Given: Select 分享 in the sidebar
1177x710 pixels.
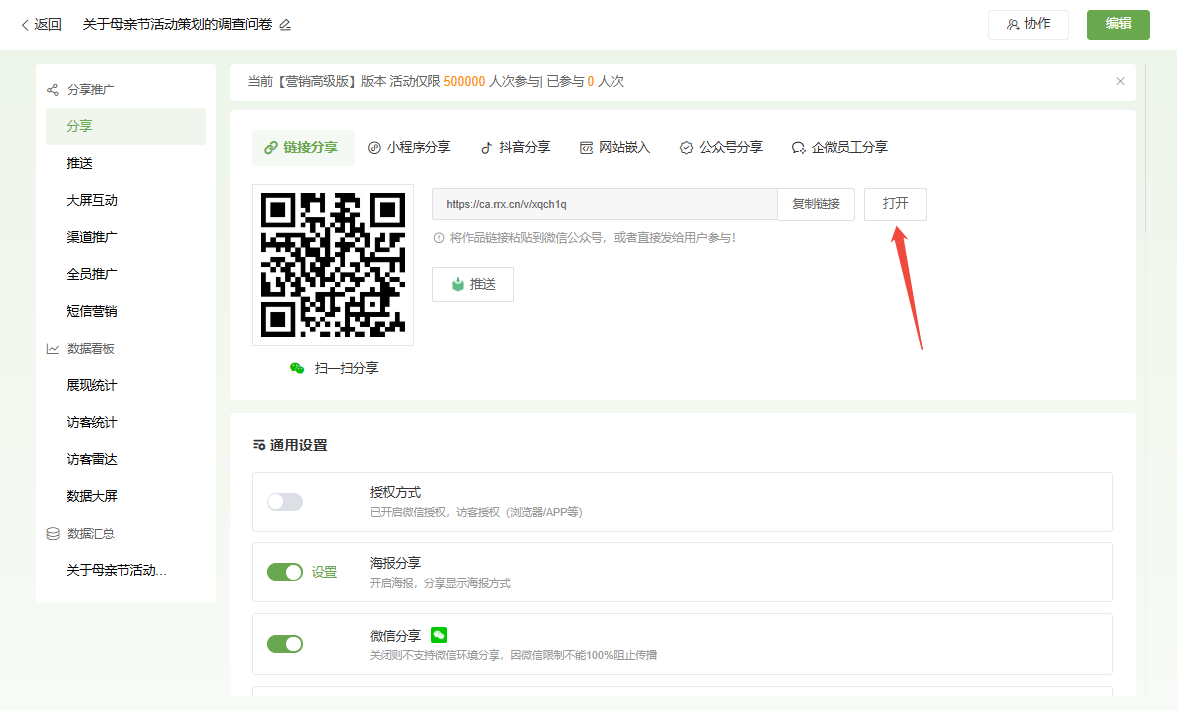Looking at the screenshot, I should coord(126,126).
